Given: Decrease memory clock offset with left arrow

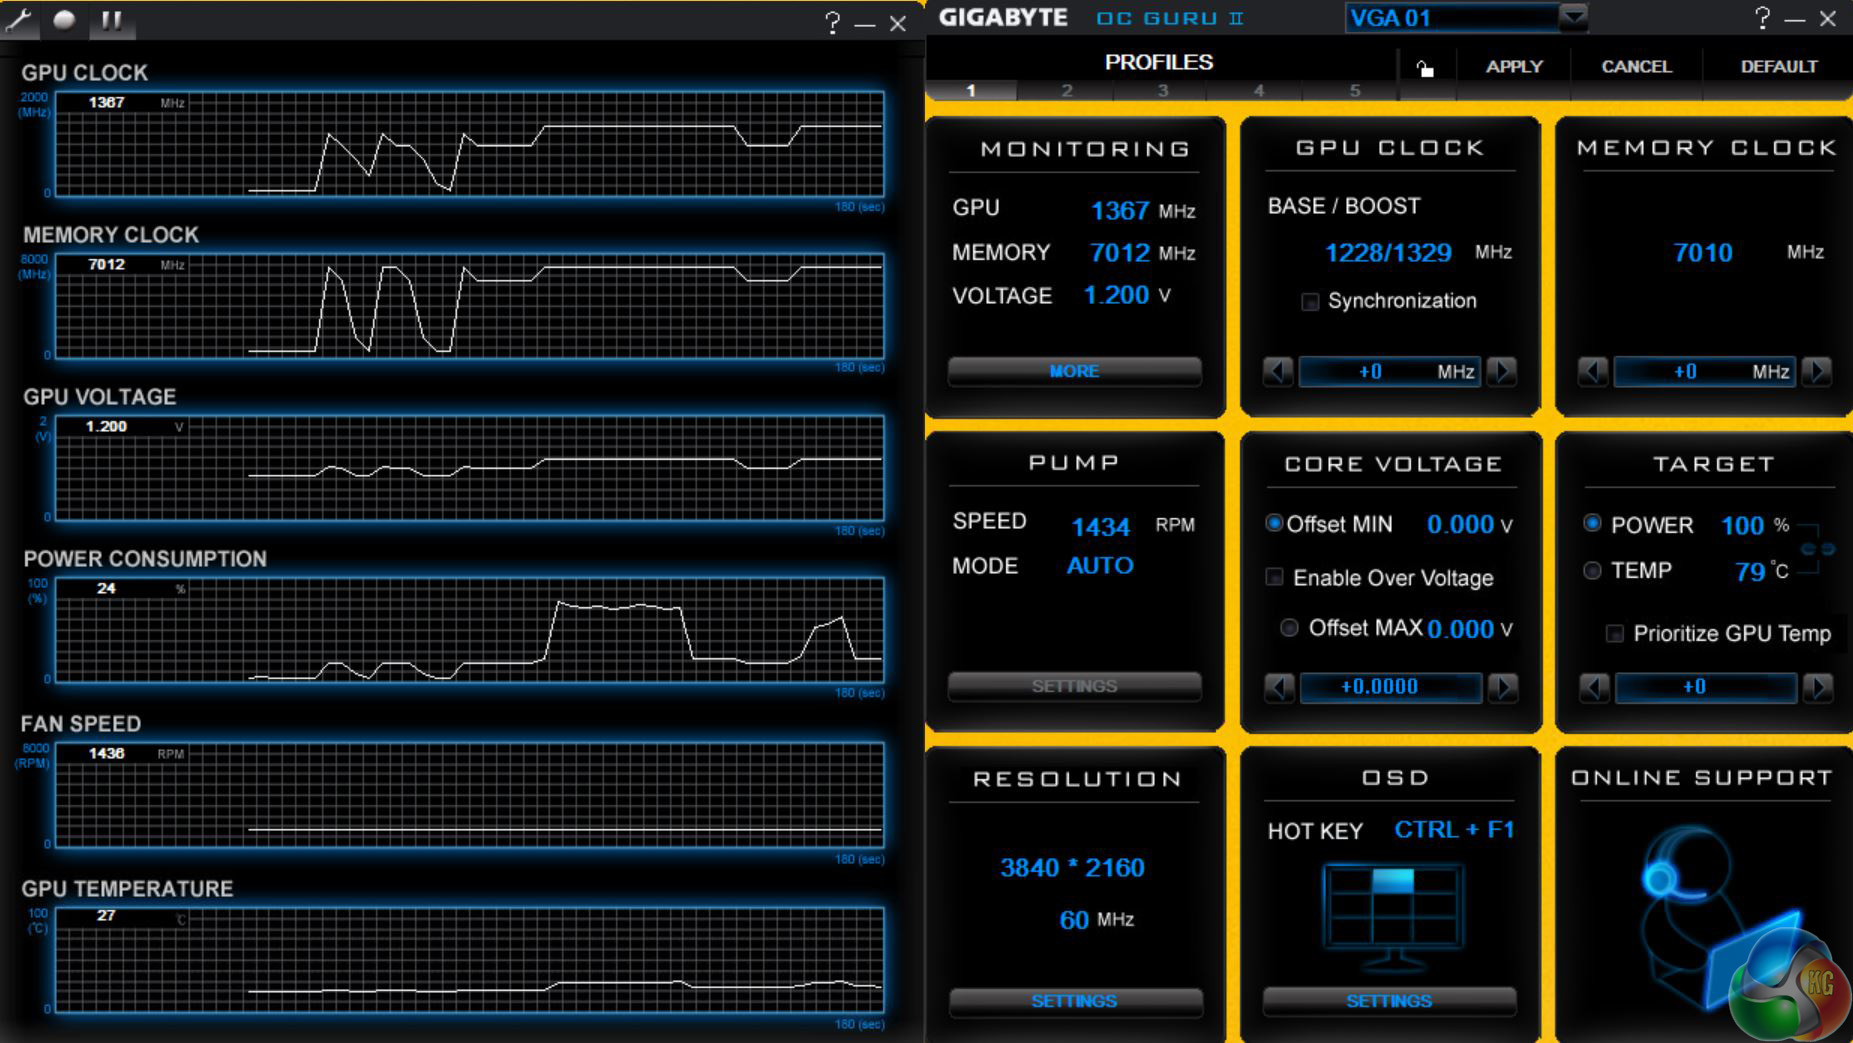Looking at the screenshot, I should point(1593,372).
